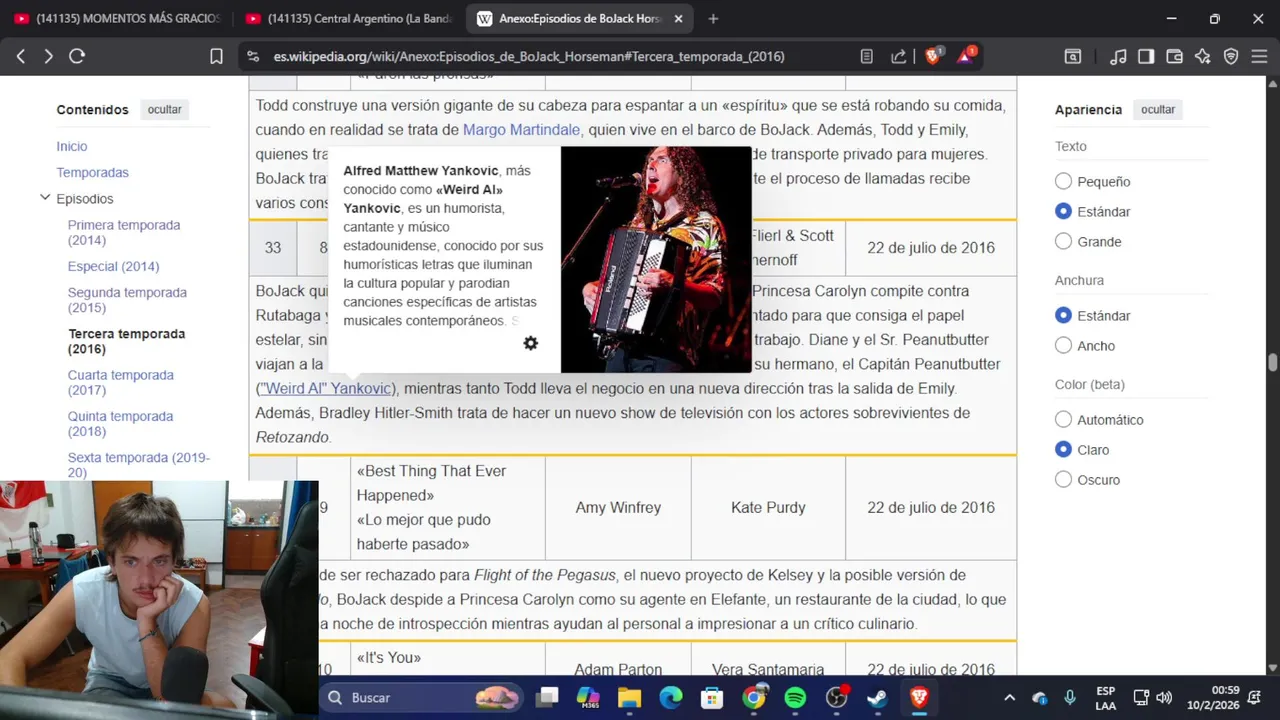
Task: Select Pequeño text size
Action: (1063, 181)
